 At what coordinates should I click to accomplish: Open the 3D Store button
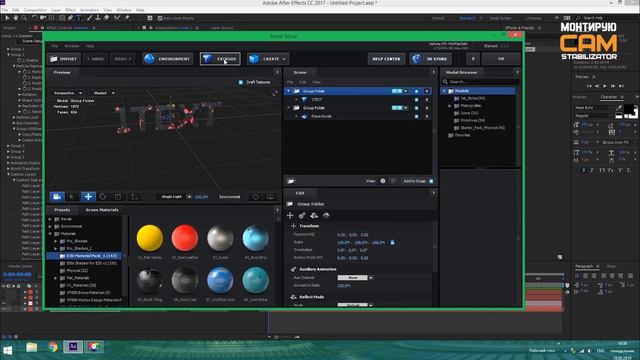[431, 59]
